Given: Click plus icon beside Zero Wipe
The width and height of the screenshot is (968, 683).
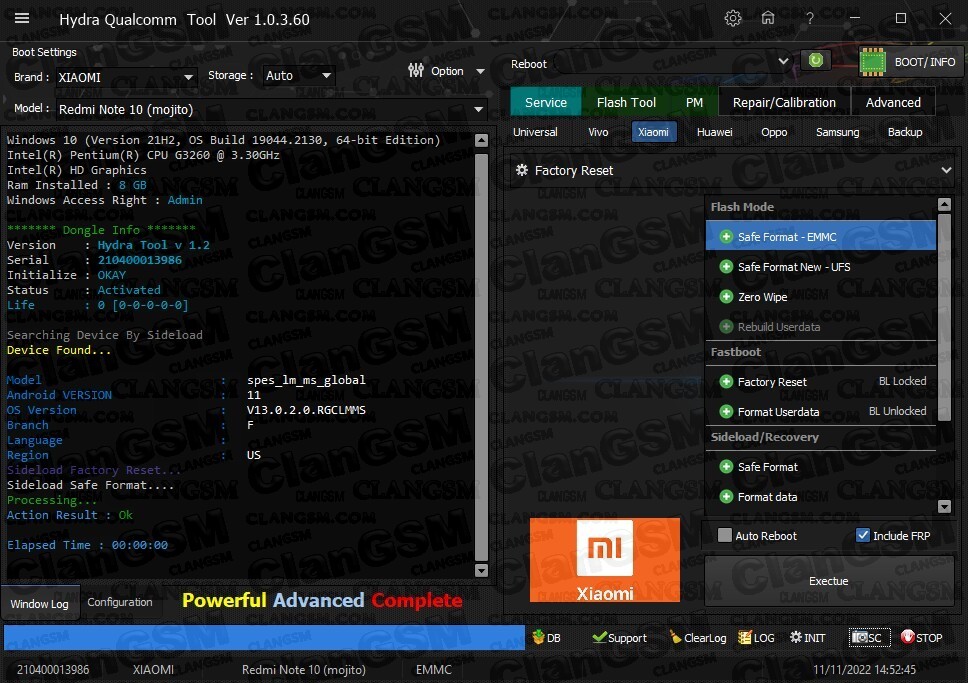Looking at the screenshot, I should tap(726, 296).
